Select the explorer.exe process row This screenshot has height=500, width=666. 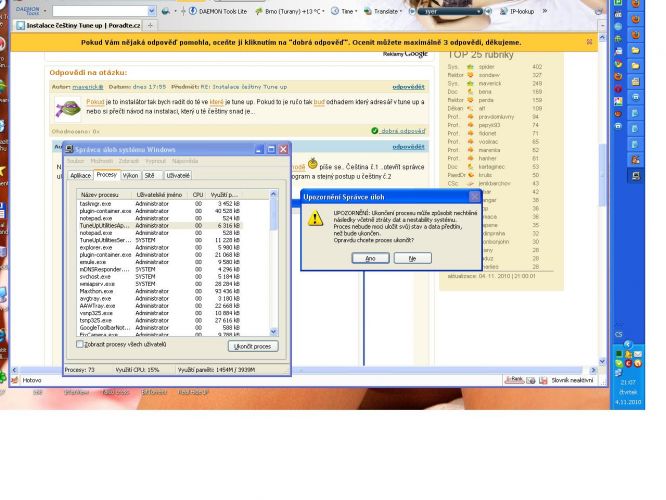[x=160, y=247]
